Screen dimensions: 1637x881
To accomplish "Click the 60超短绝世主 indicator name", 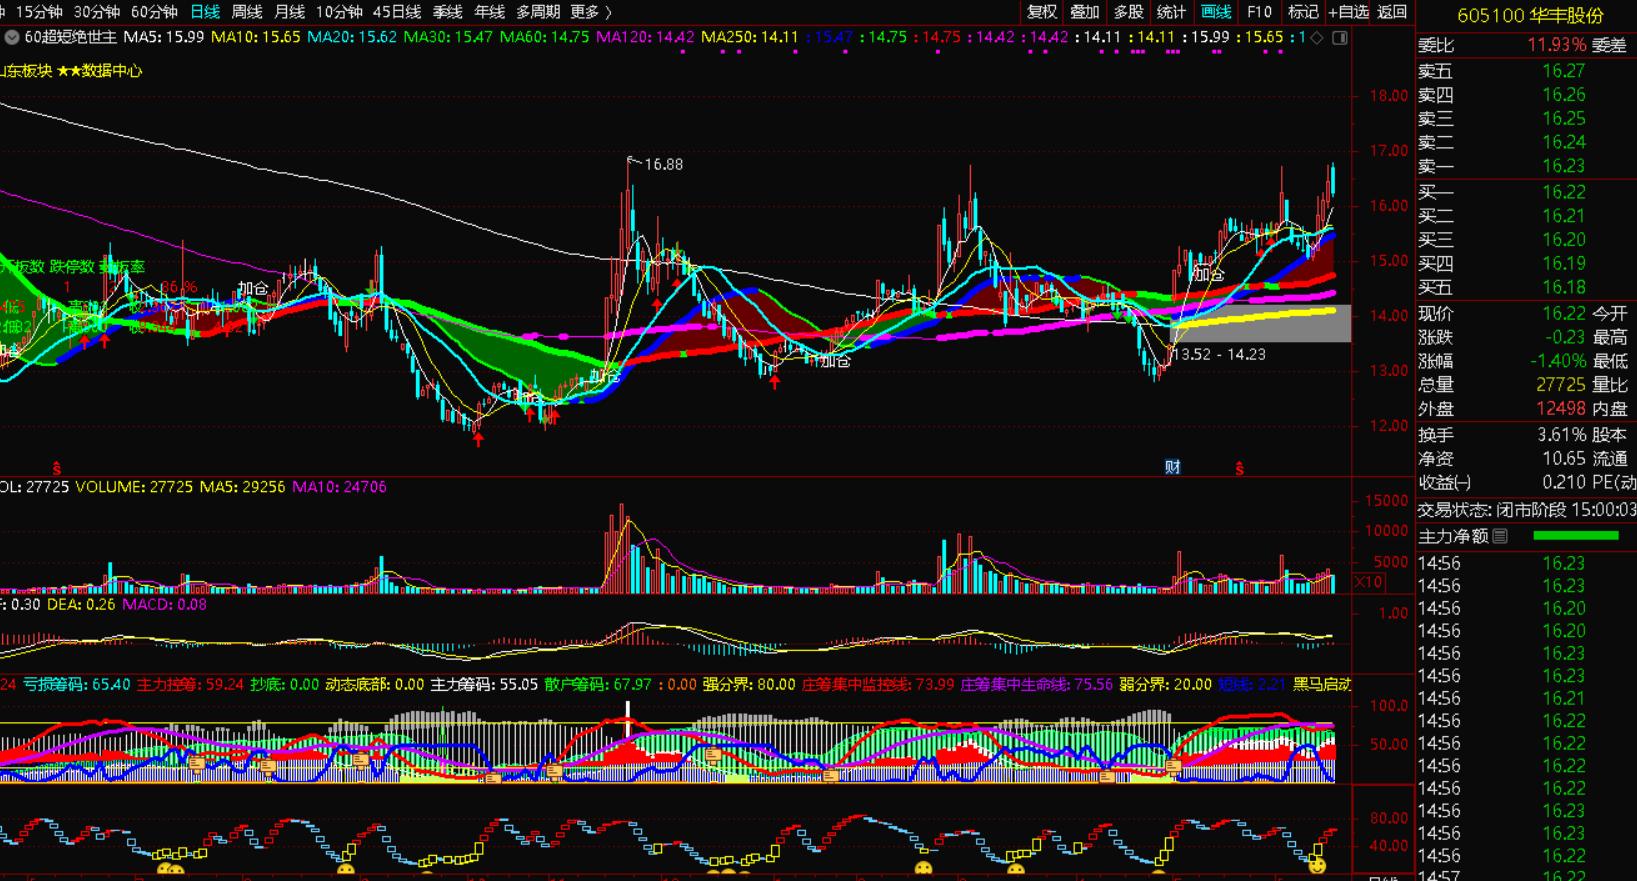I will click(71, 37).
